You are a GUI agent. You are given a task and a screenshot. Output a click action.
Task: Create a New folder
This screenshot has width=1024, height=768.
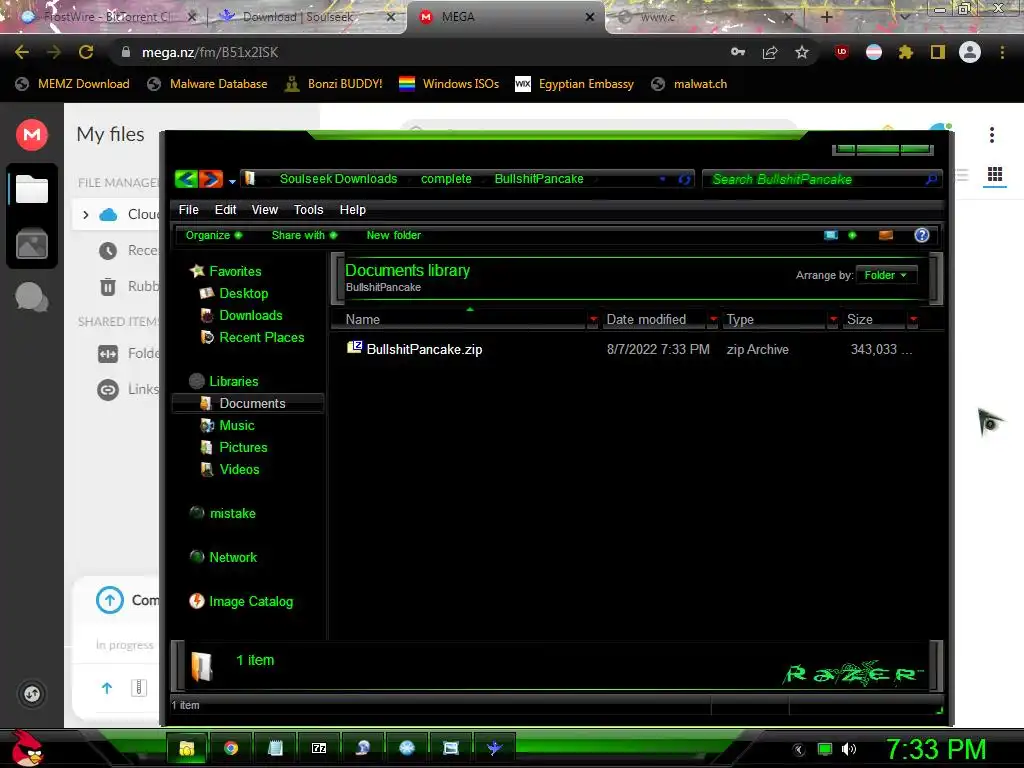[394, 235]
